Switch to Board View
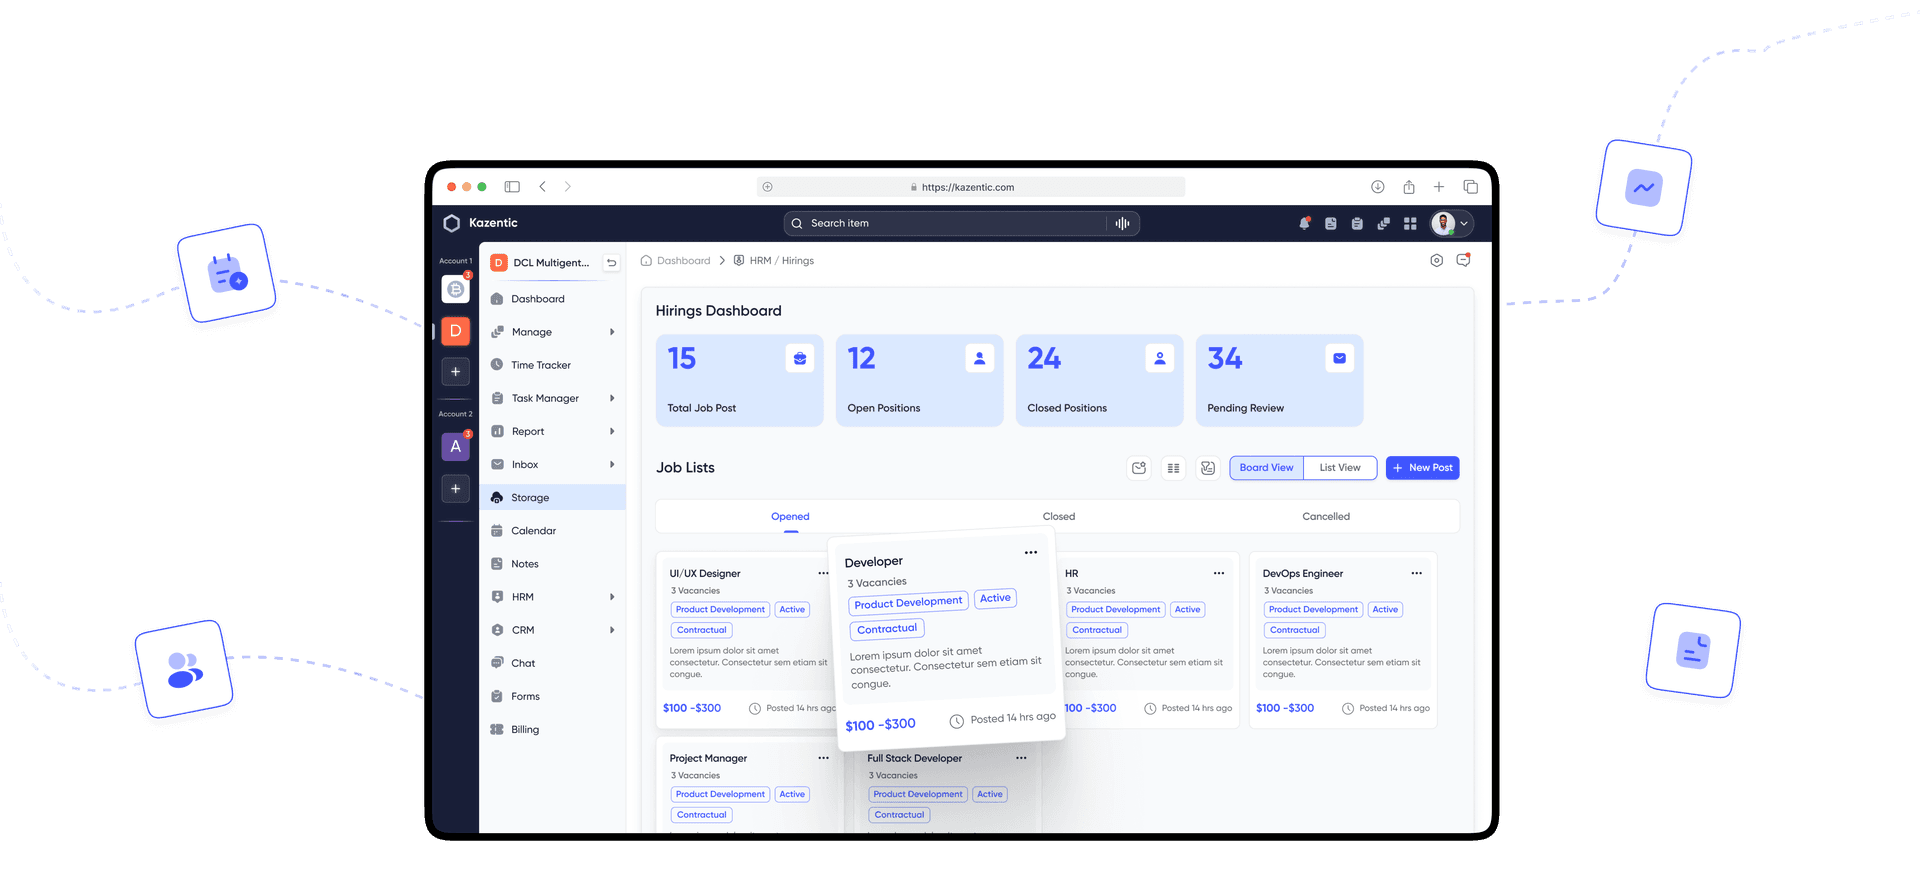Viewport: 1920px width, 873px height. [1266, 468]
